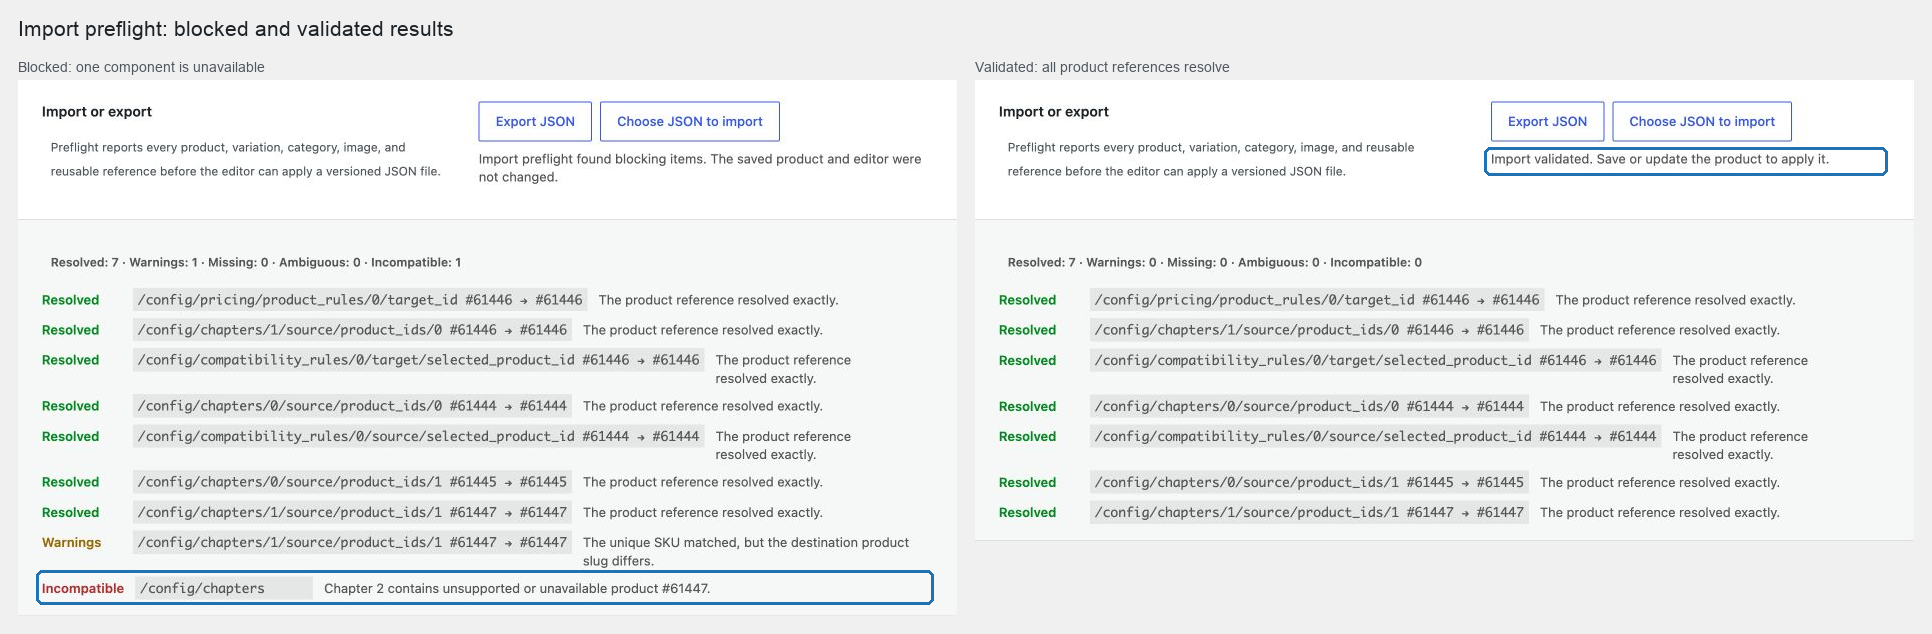Image resolution: width=1932 pixels, height=634 pixels.
Task: Click the 'Import or export' heading in Blocked panel
Action: [97, 112]
